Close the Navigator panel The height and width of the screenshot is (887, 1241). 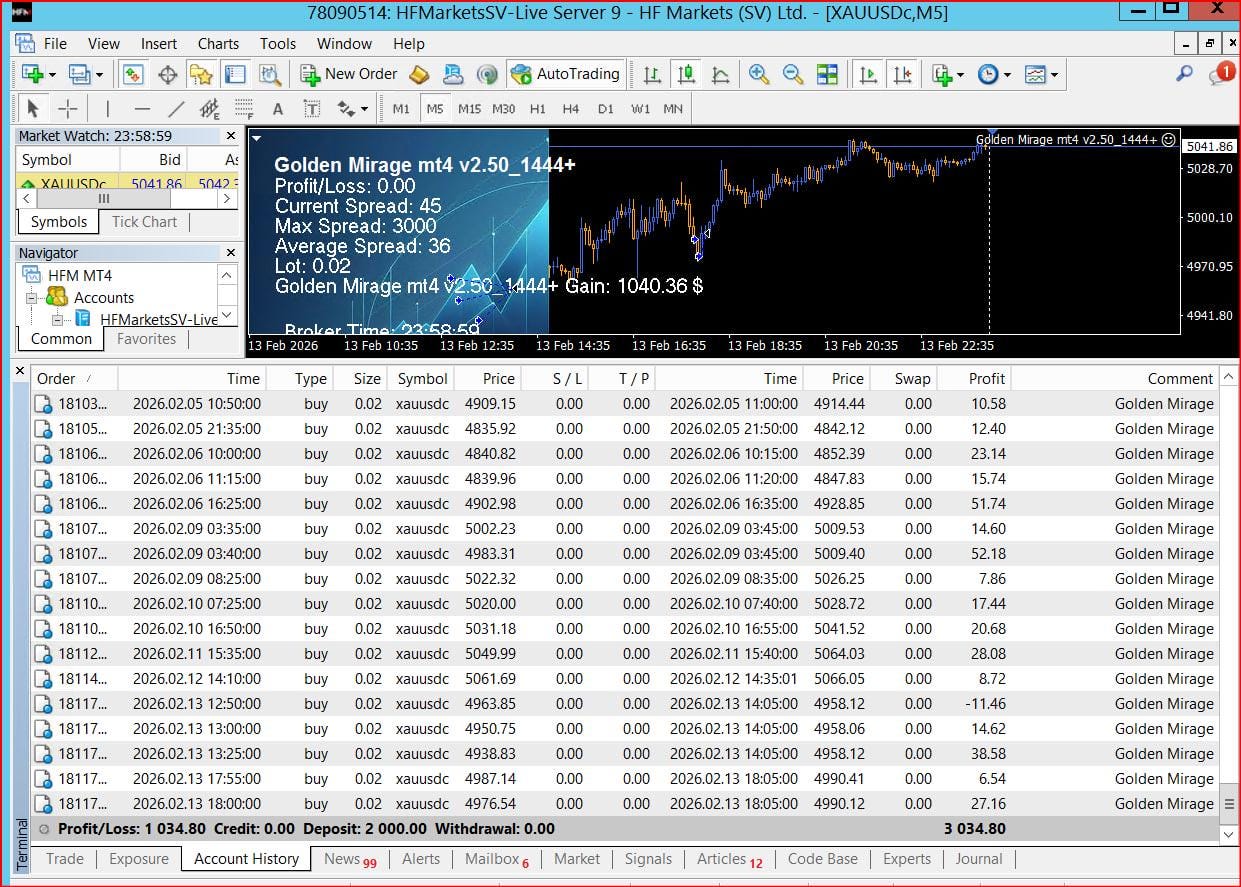click(x=231, y=253)
